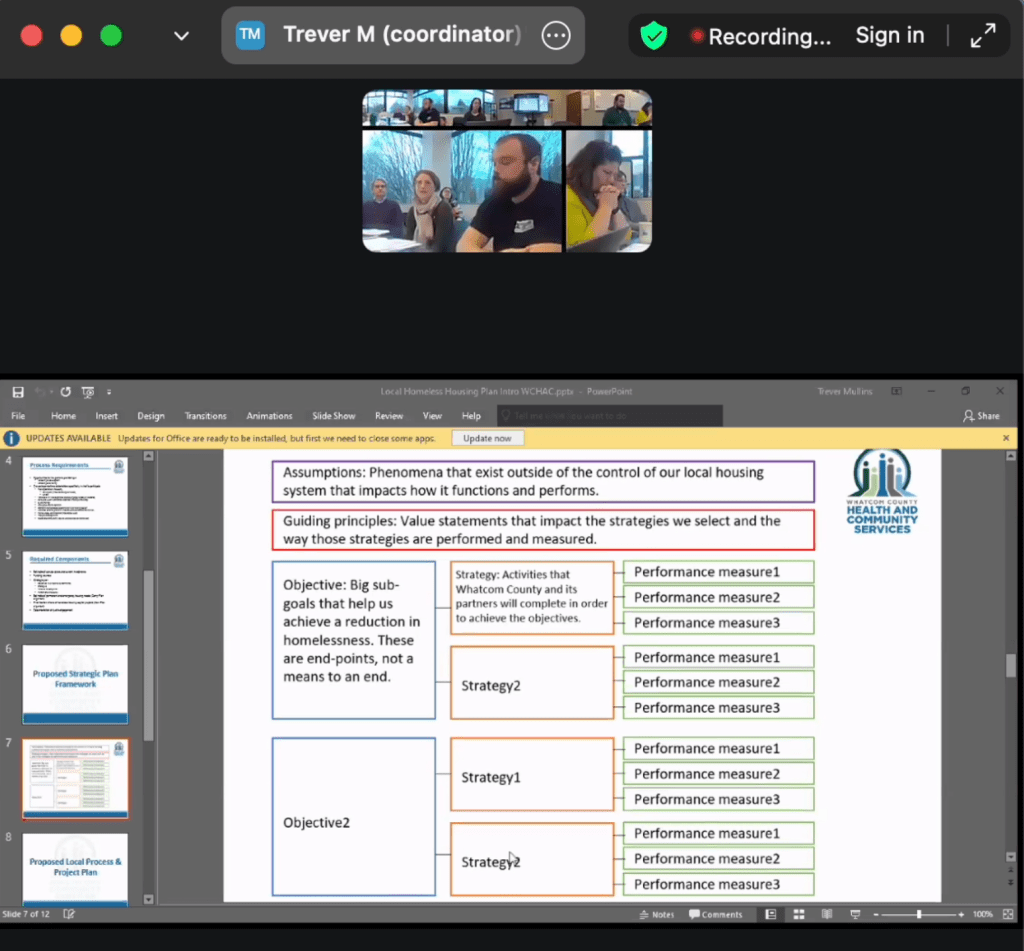Viewport: 1024px width, 951px height.
Task: Click the Update now button
Action: coord(487,438)
